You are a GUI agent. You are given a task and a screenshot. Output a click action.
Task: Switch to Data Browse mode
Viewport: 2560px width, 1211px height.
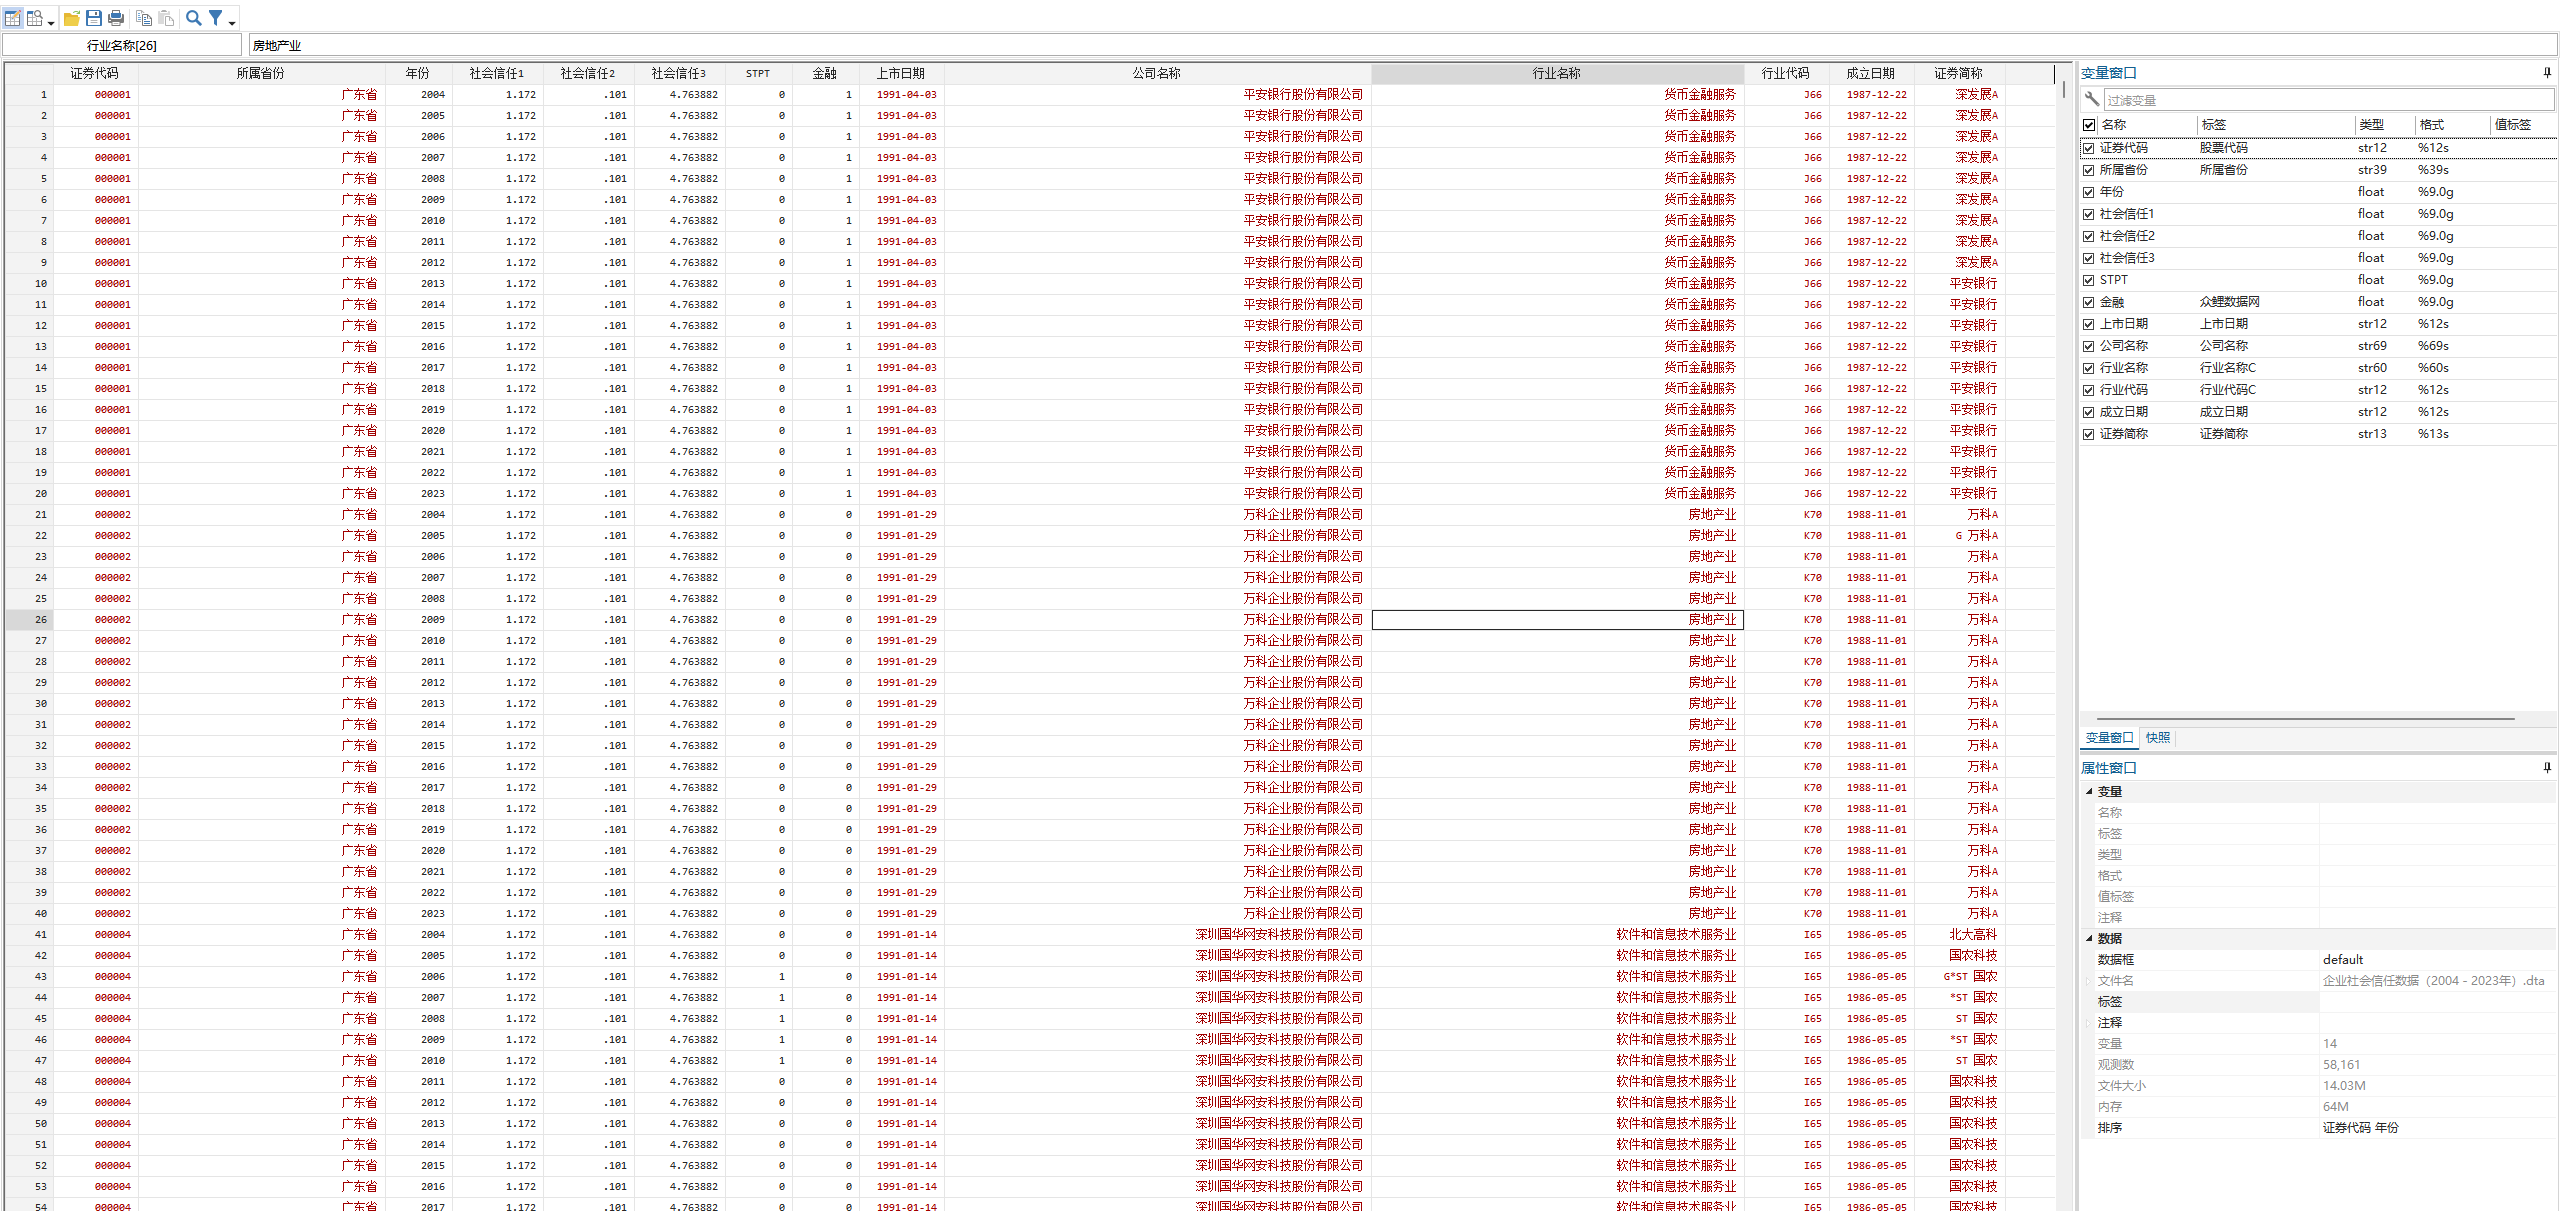coord(35,18)
